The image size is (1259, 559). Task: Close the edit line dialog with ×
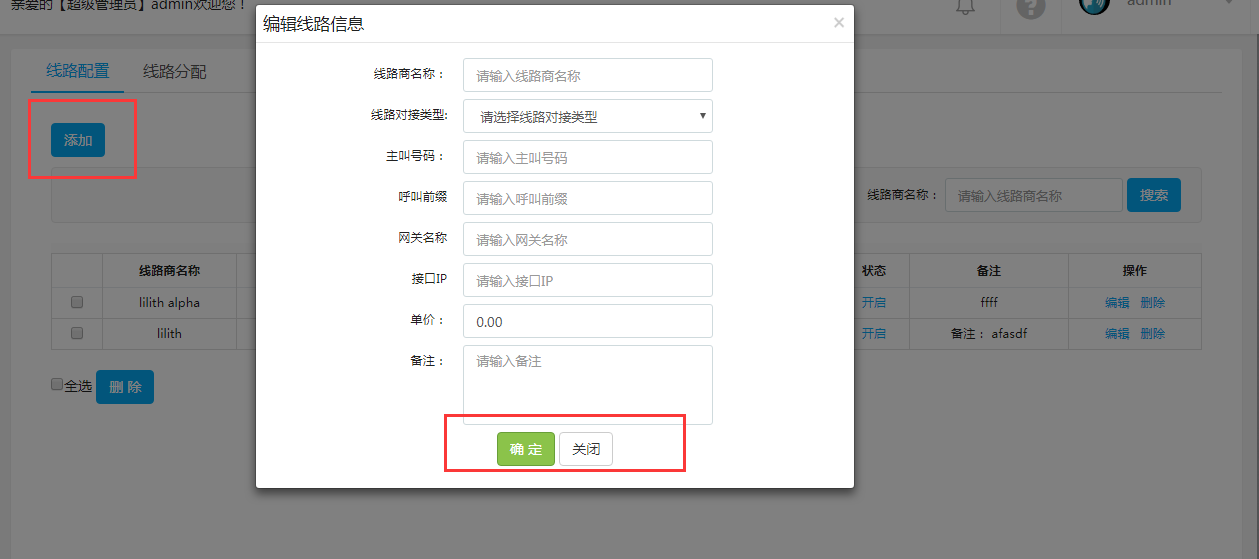pyautogui.click(x=838, y=23)
